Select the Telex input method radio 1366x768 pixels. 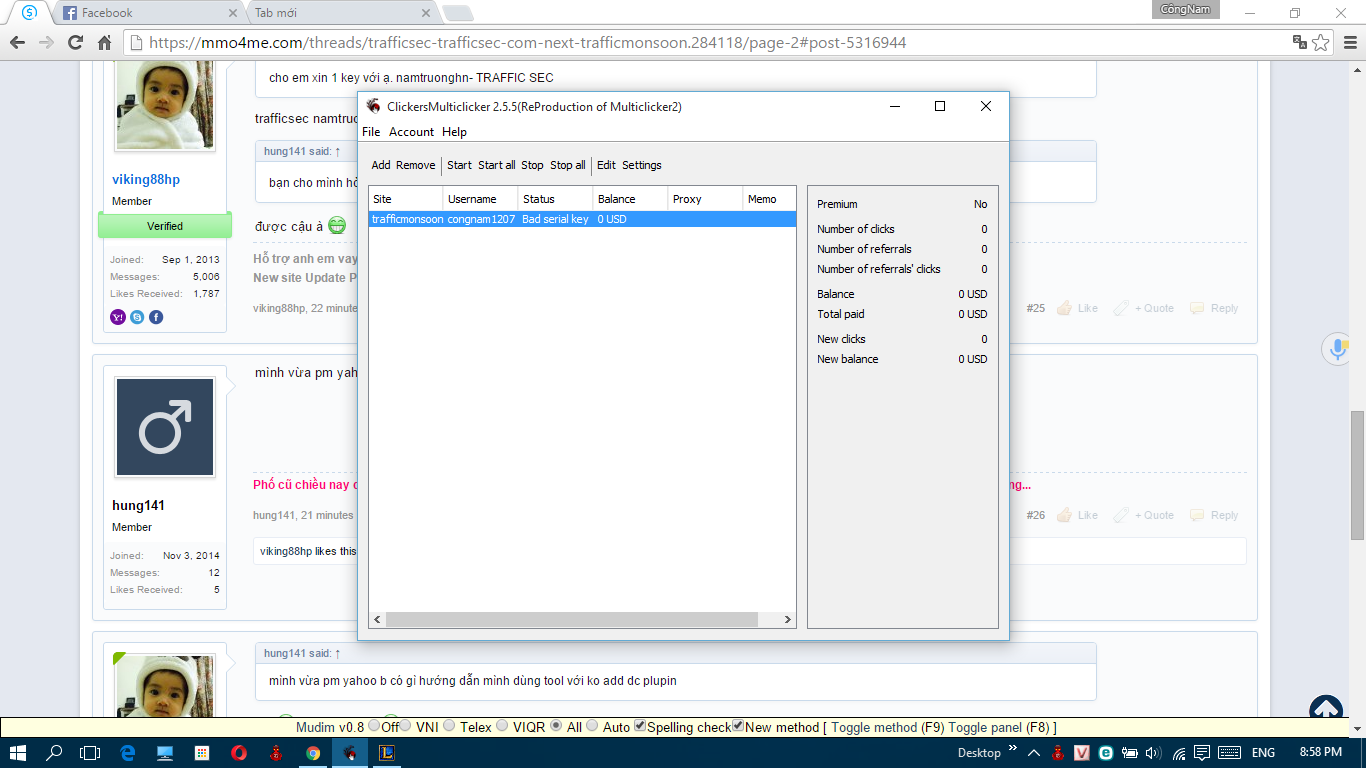(x=449, y=726)
